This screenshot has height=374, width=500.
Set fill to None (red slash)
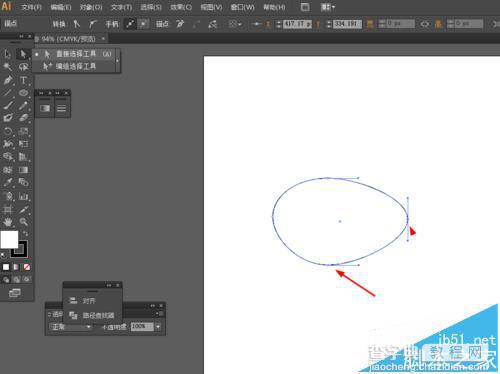27,267
